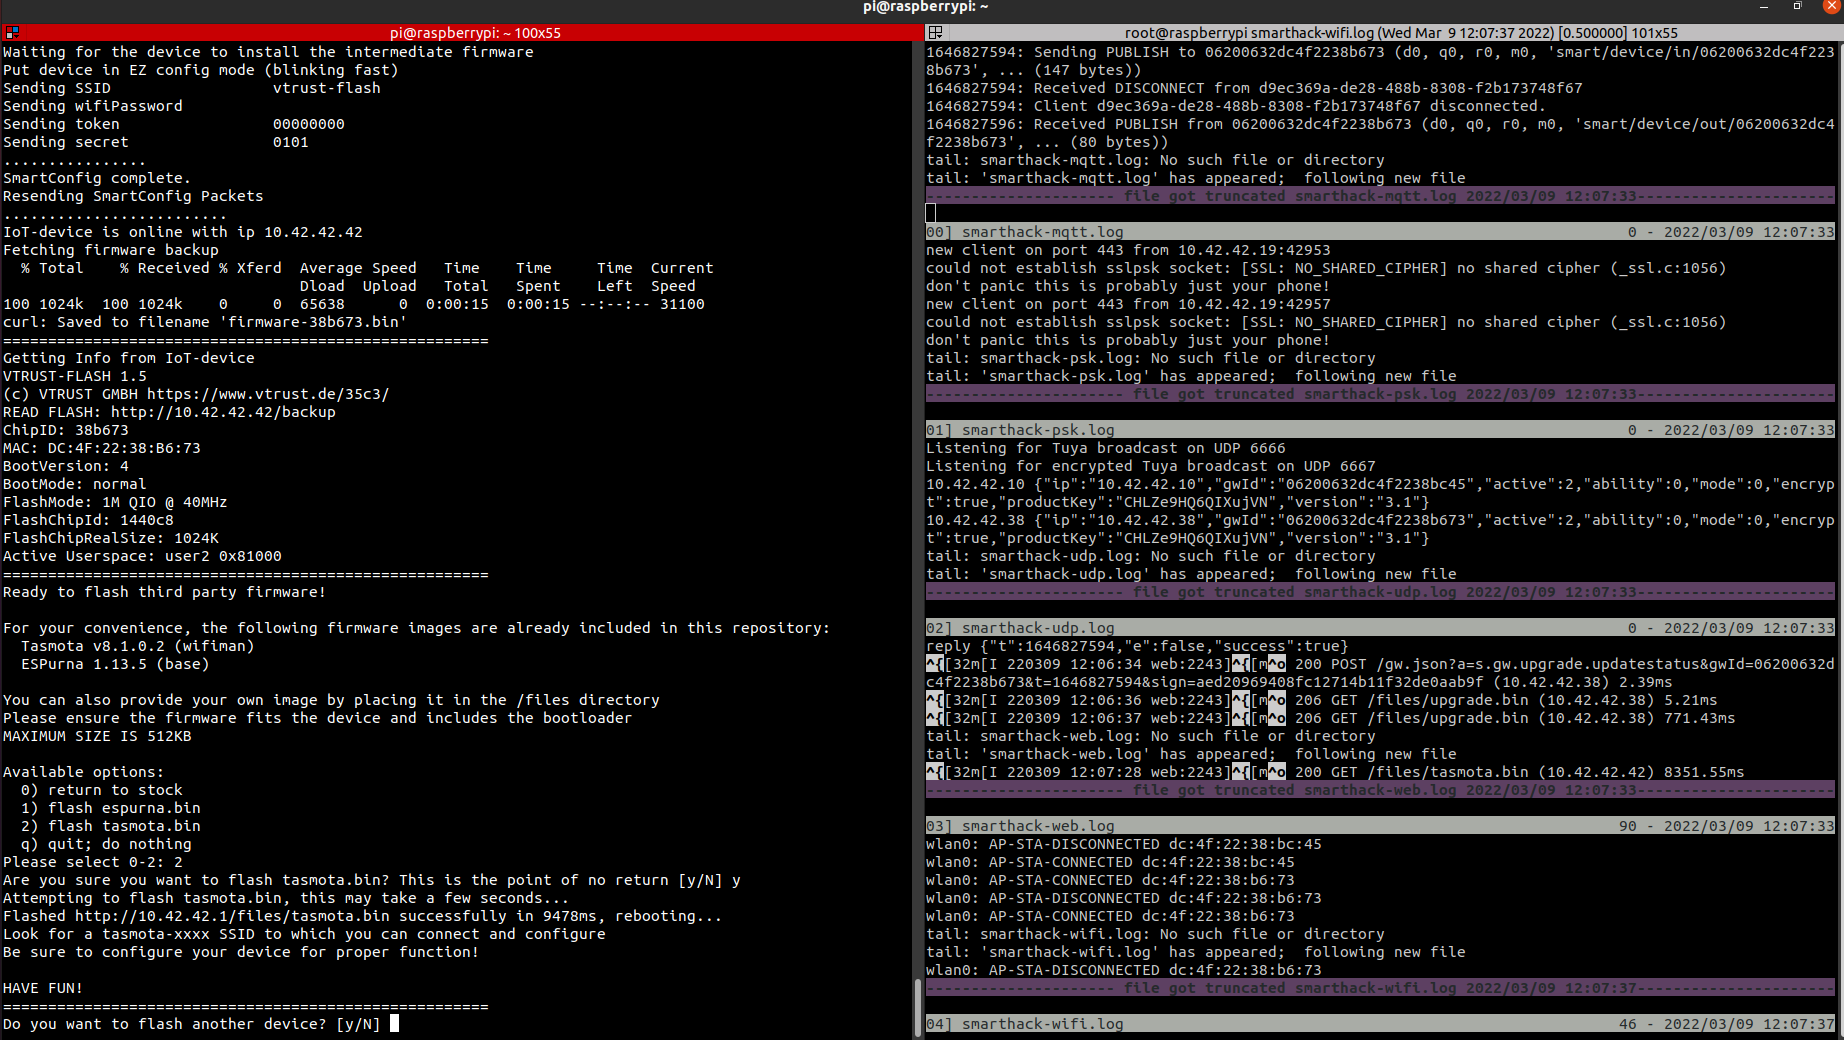Open the READ FLASH backup URL
This screenshot has height=1040, width=1844.
(223, 412)
